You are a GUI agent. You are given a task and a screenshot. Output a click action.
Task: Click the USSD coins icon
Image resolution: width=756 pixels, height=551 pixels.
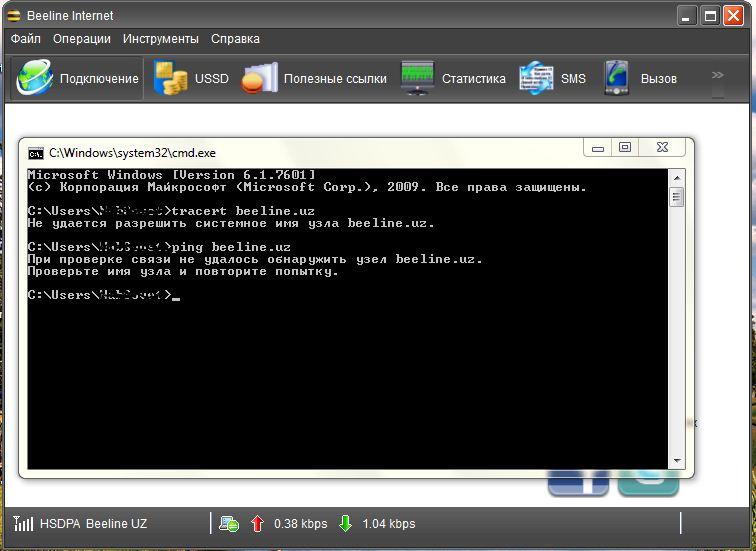coord(171,78)
